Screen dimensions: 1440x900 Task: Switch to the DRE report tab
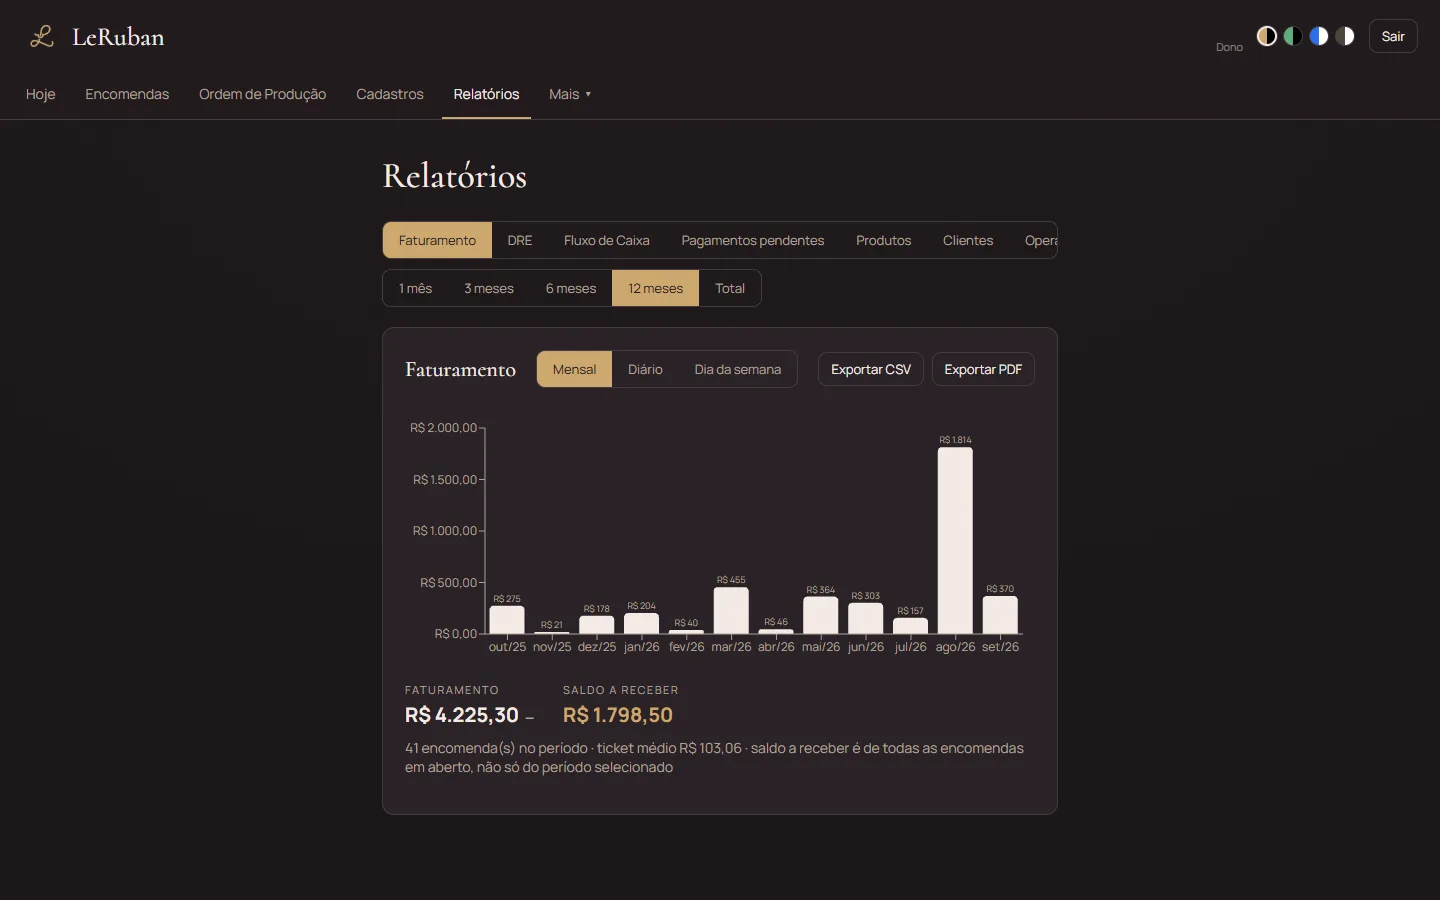[520, 240]
